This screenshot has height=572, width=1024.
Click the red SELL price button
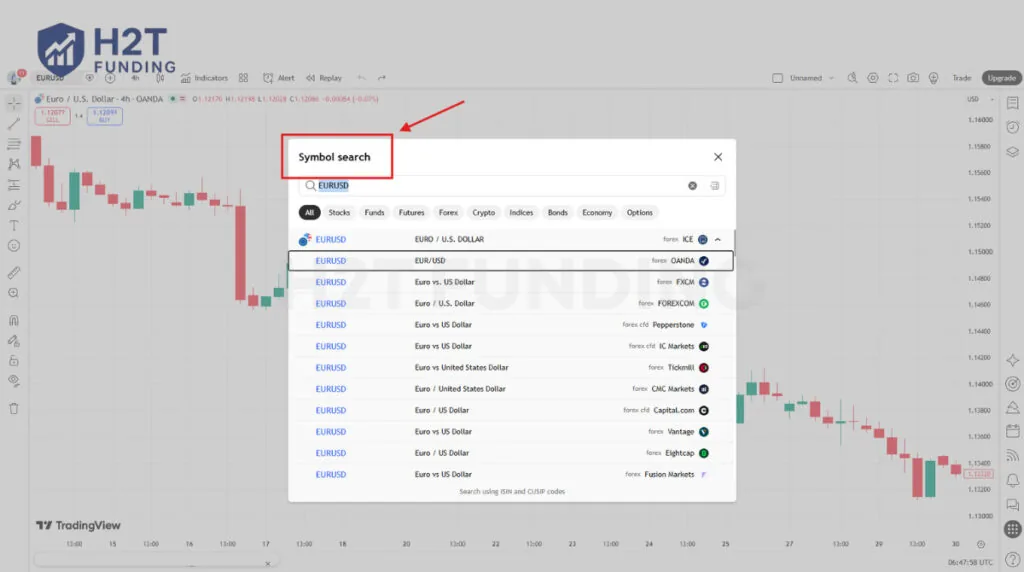coord(52,116)
